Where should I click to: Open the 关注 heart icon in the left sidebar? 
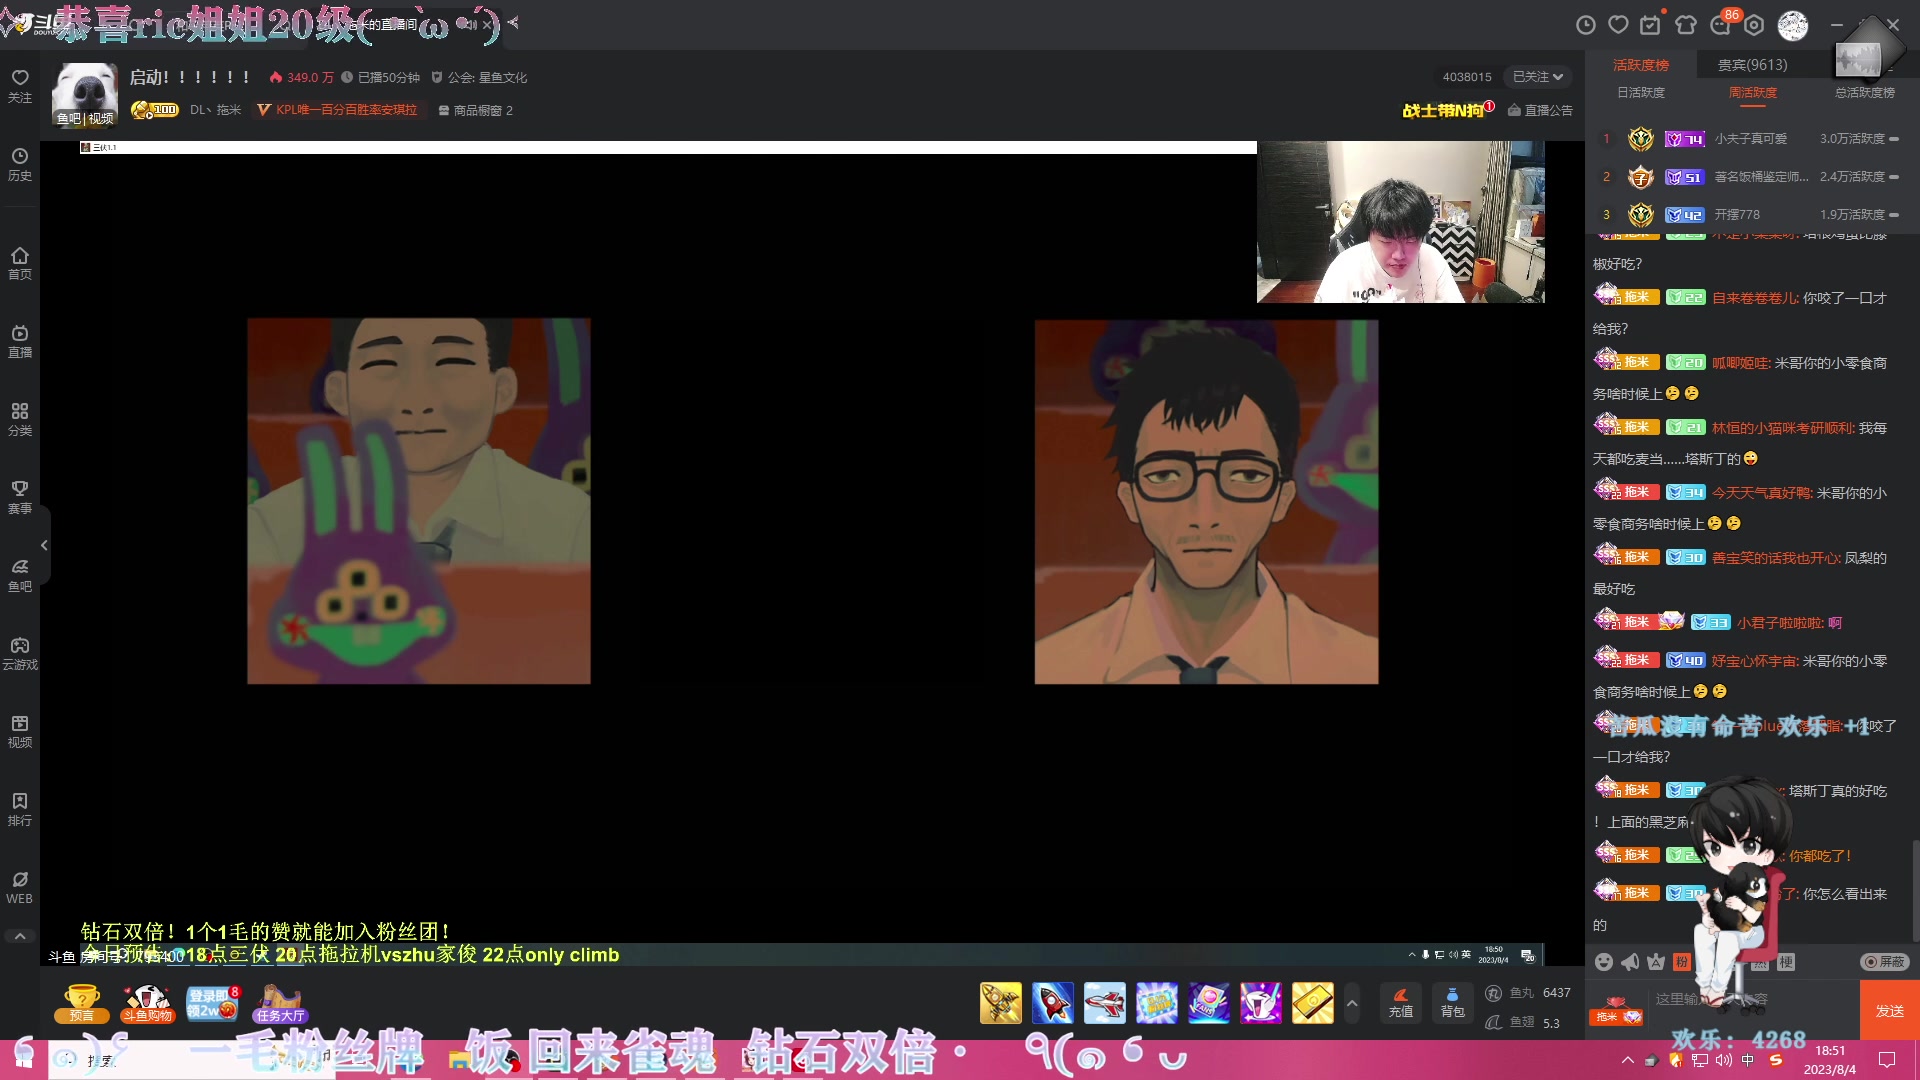tap(20, 86)
